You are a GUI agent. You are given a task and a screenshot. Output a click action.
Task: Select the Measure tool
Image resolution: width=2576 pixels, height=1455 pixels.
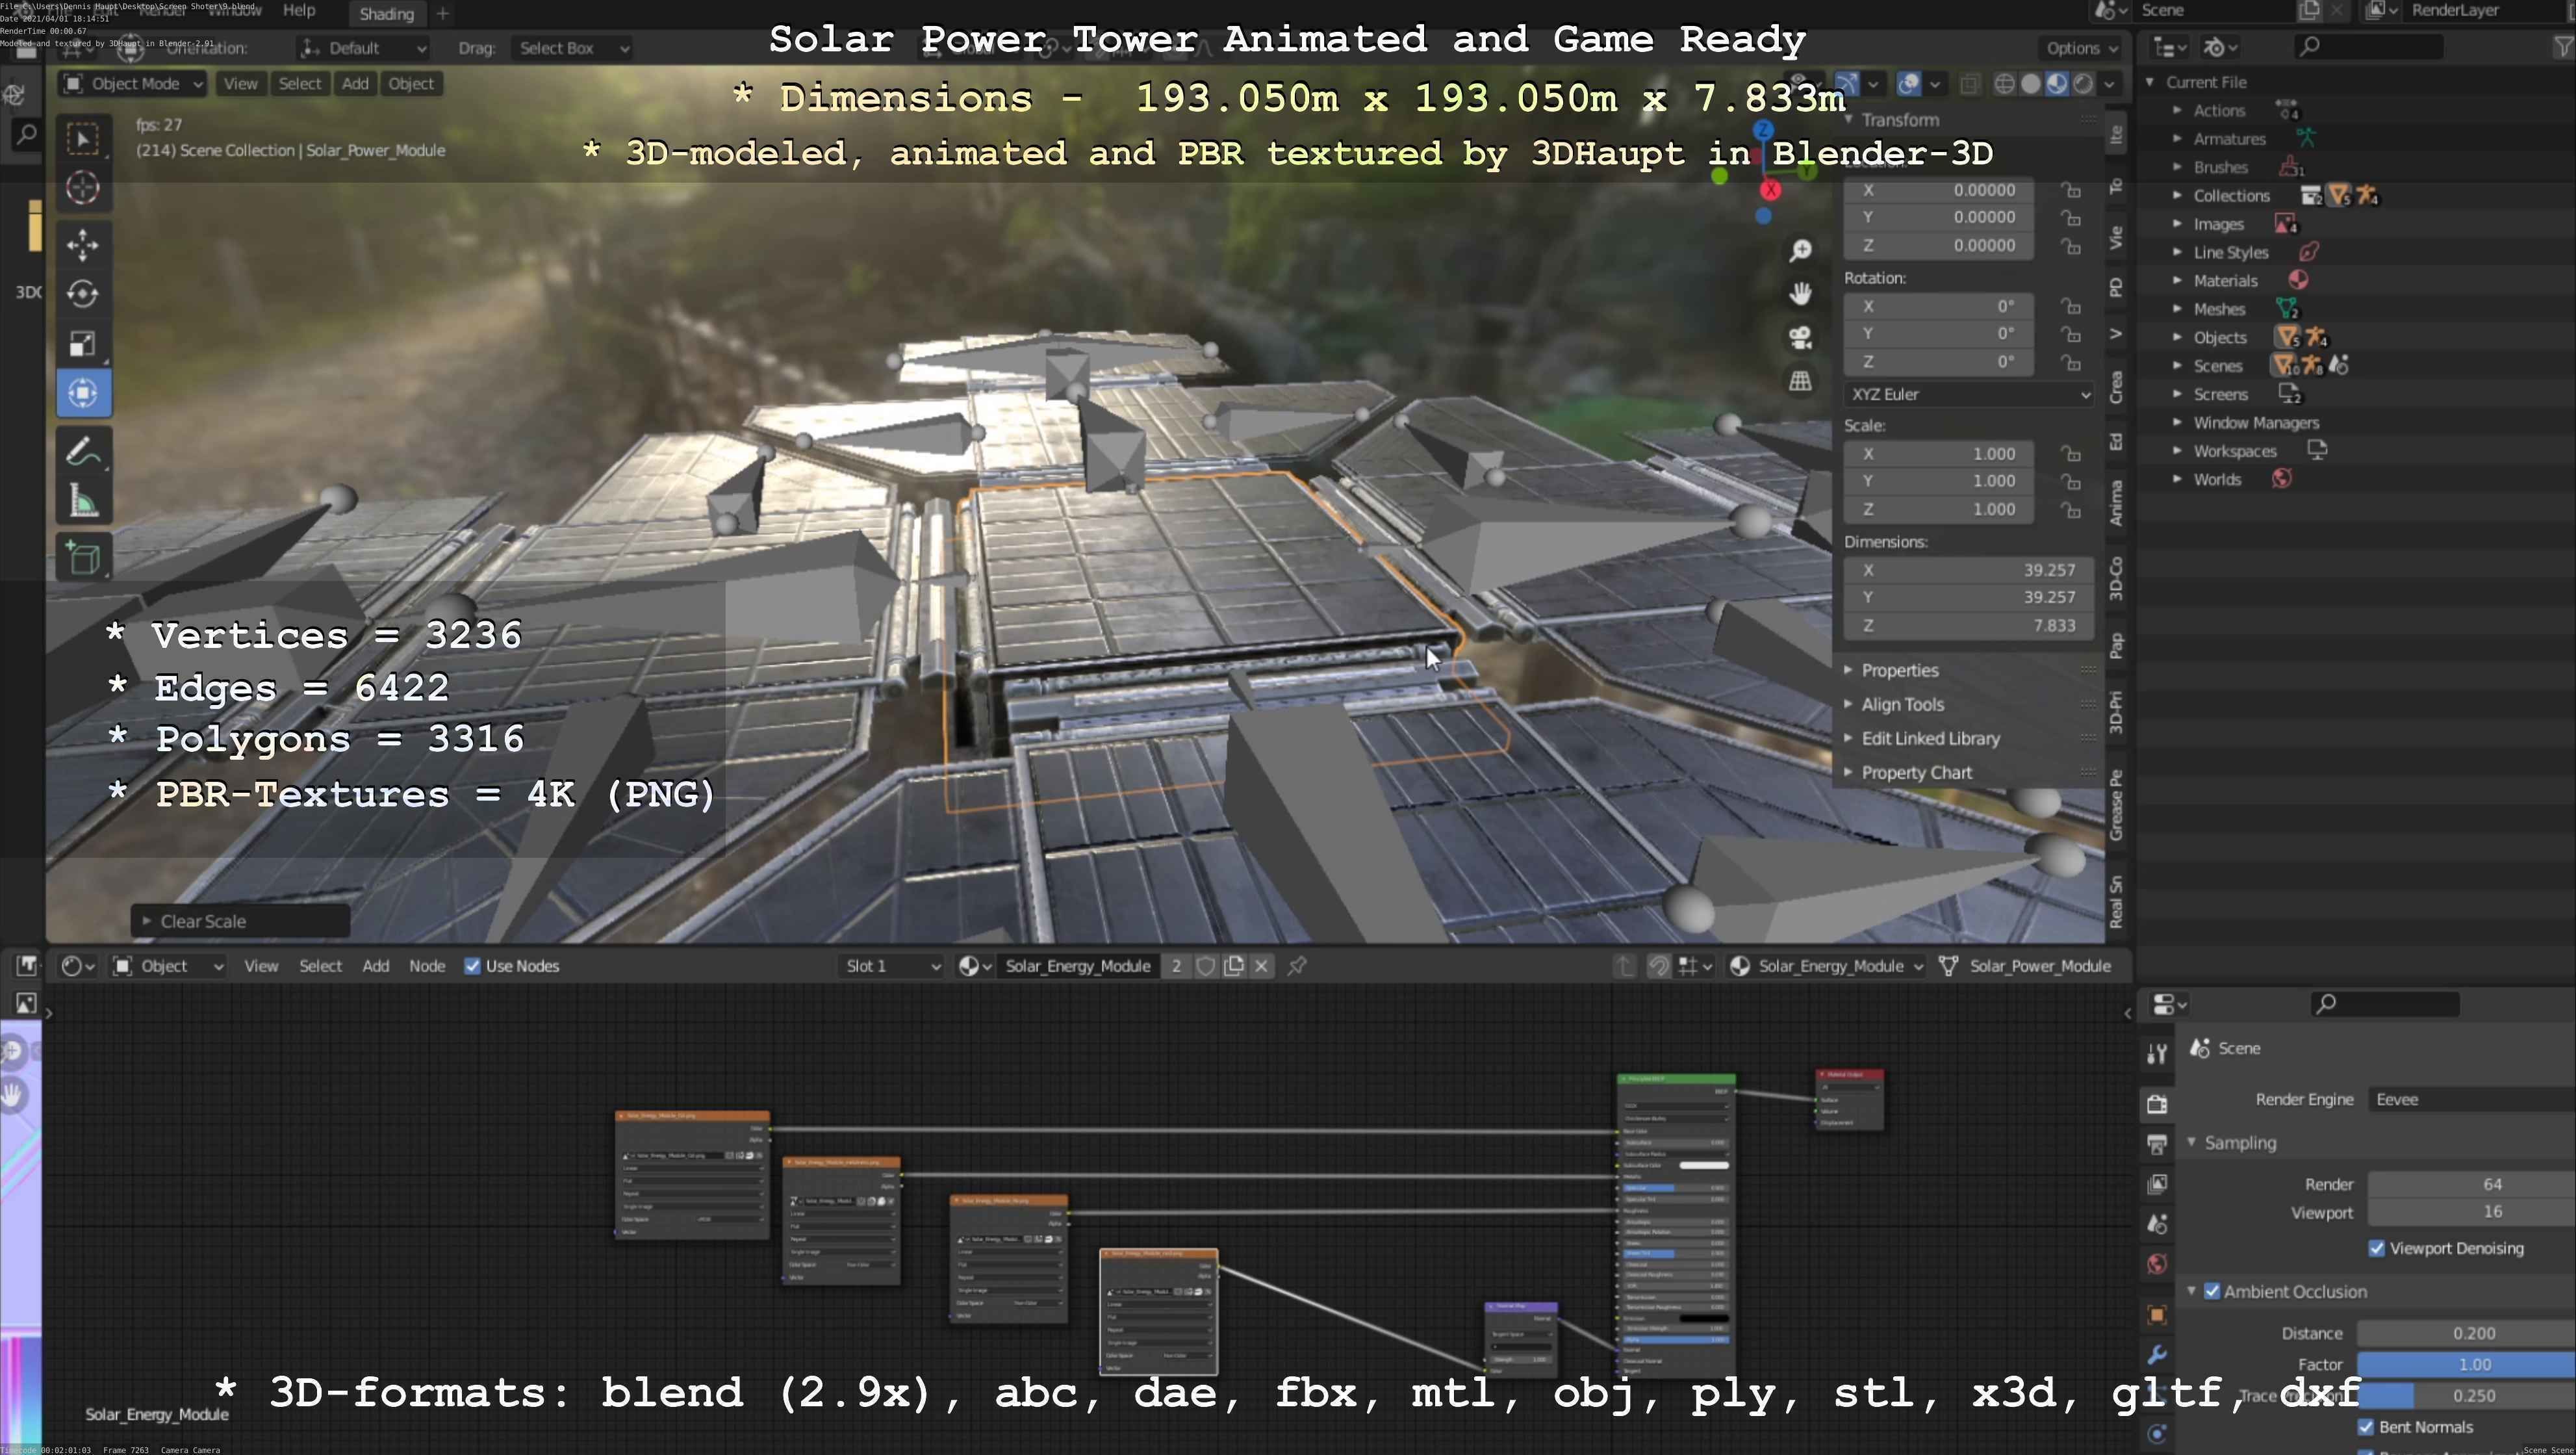83,502
